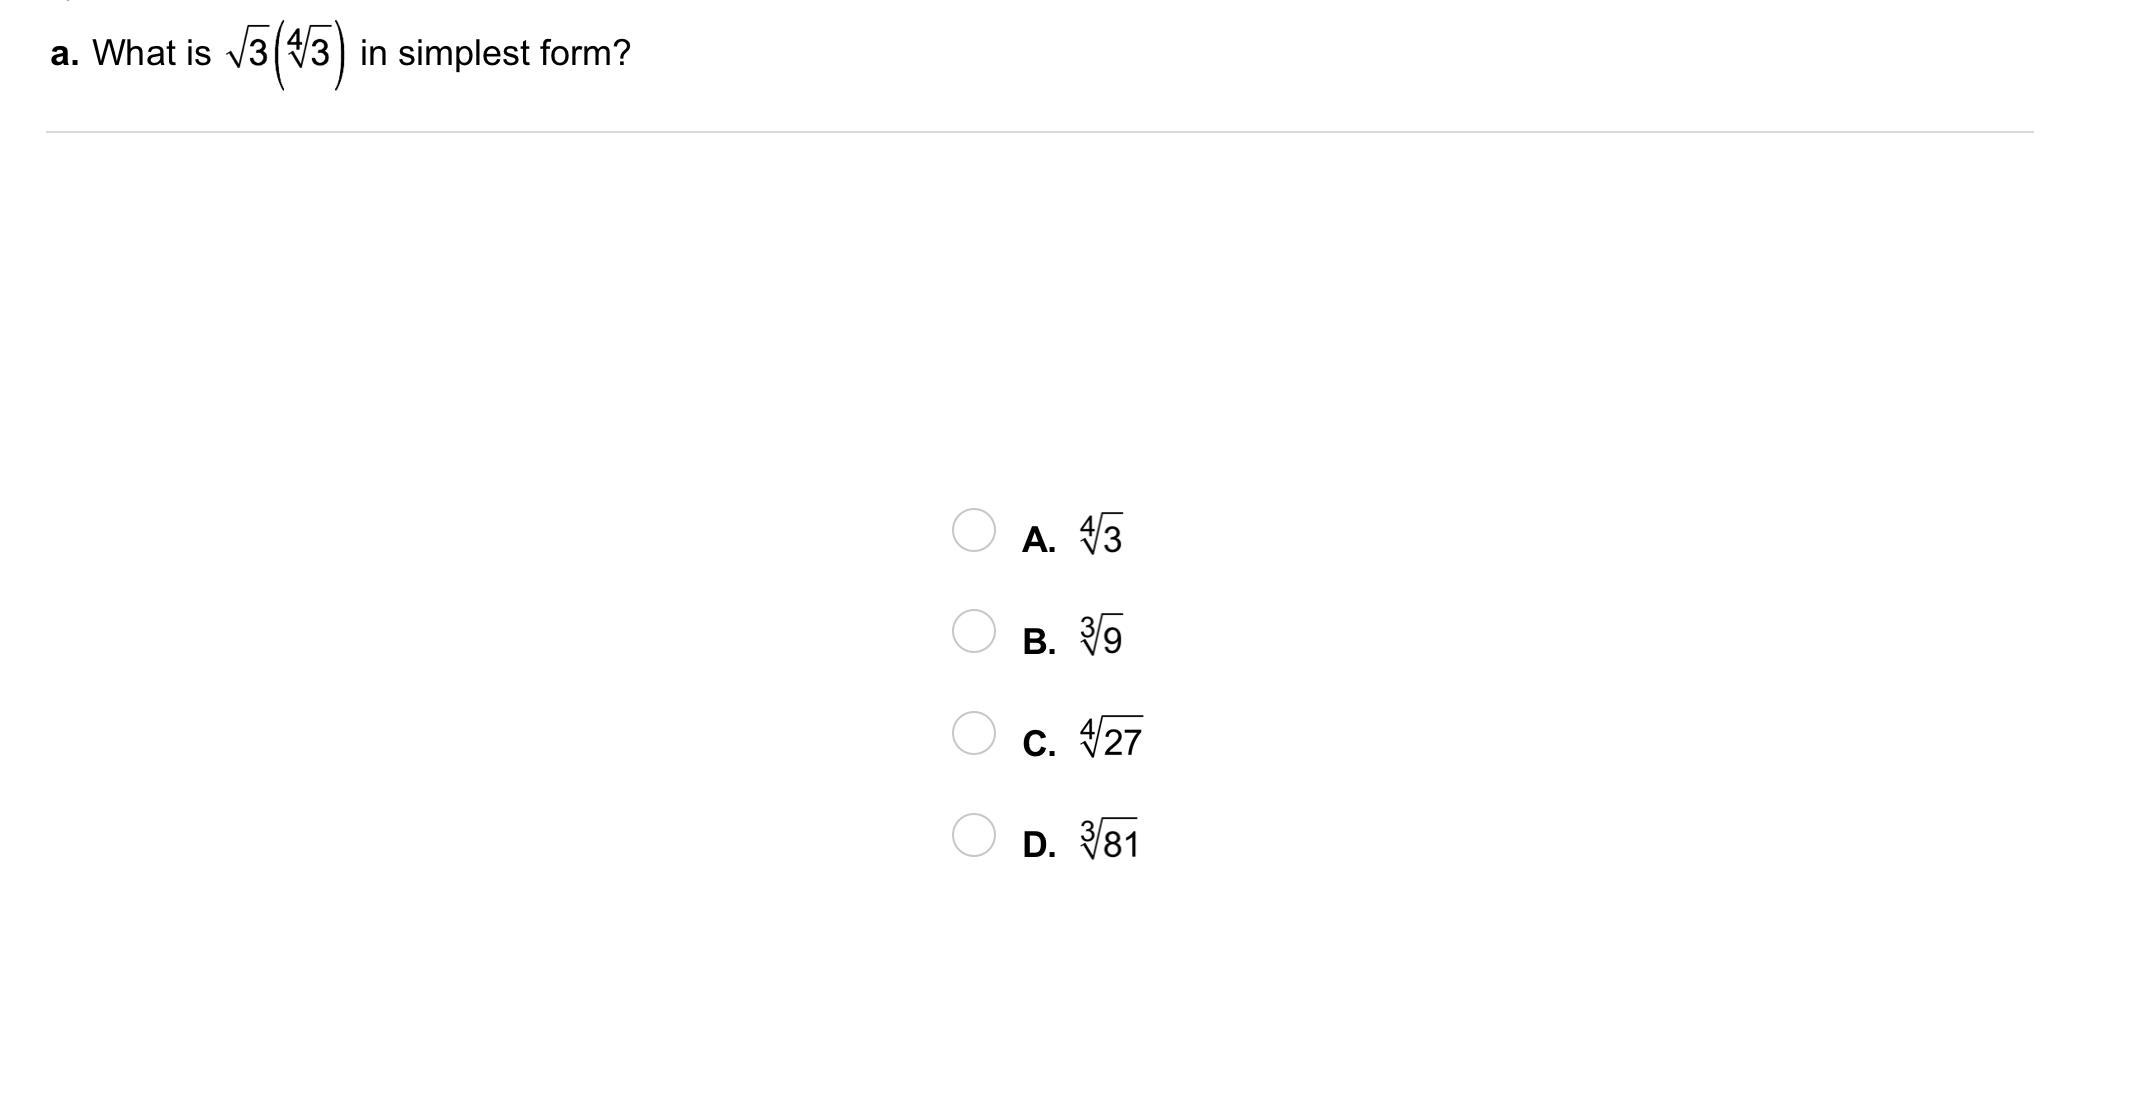Click the cube root of 81 answer expression
Viewport: 2150px width, 1094px height.
tap(1109, 840)
